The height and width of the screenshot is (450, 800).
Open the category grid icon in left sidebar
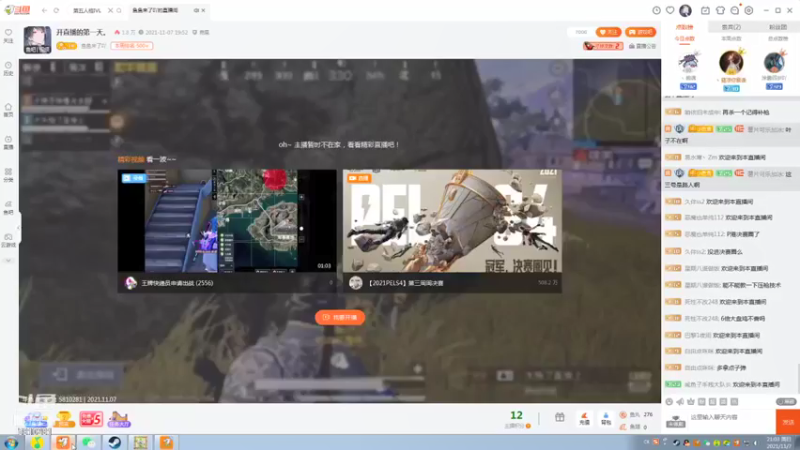[x=8, y=175]
